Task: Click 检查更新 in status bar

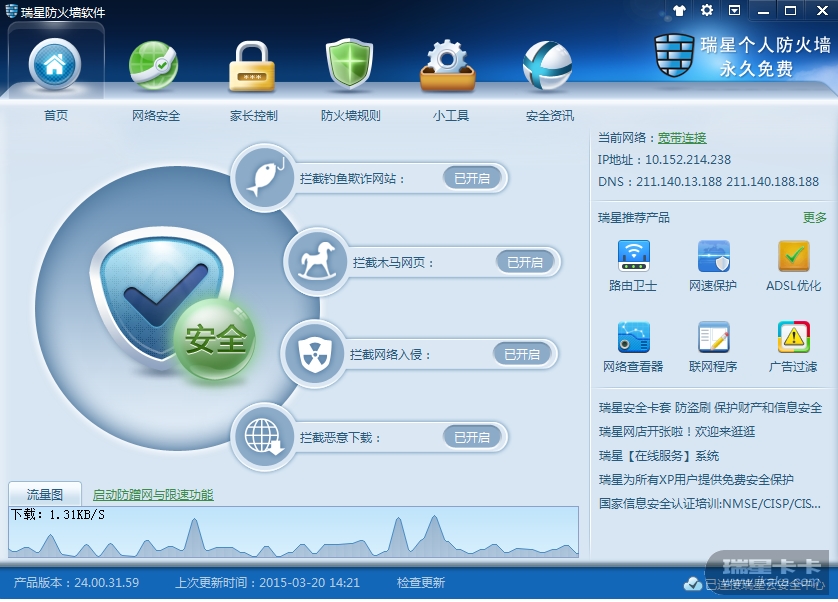Action: (421, 582)
